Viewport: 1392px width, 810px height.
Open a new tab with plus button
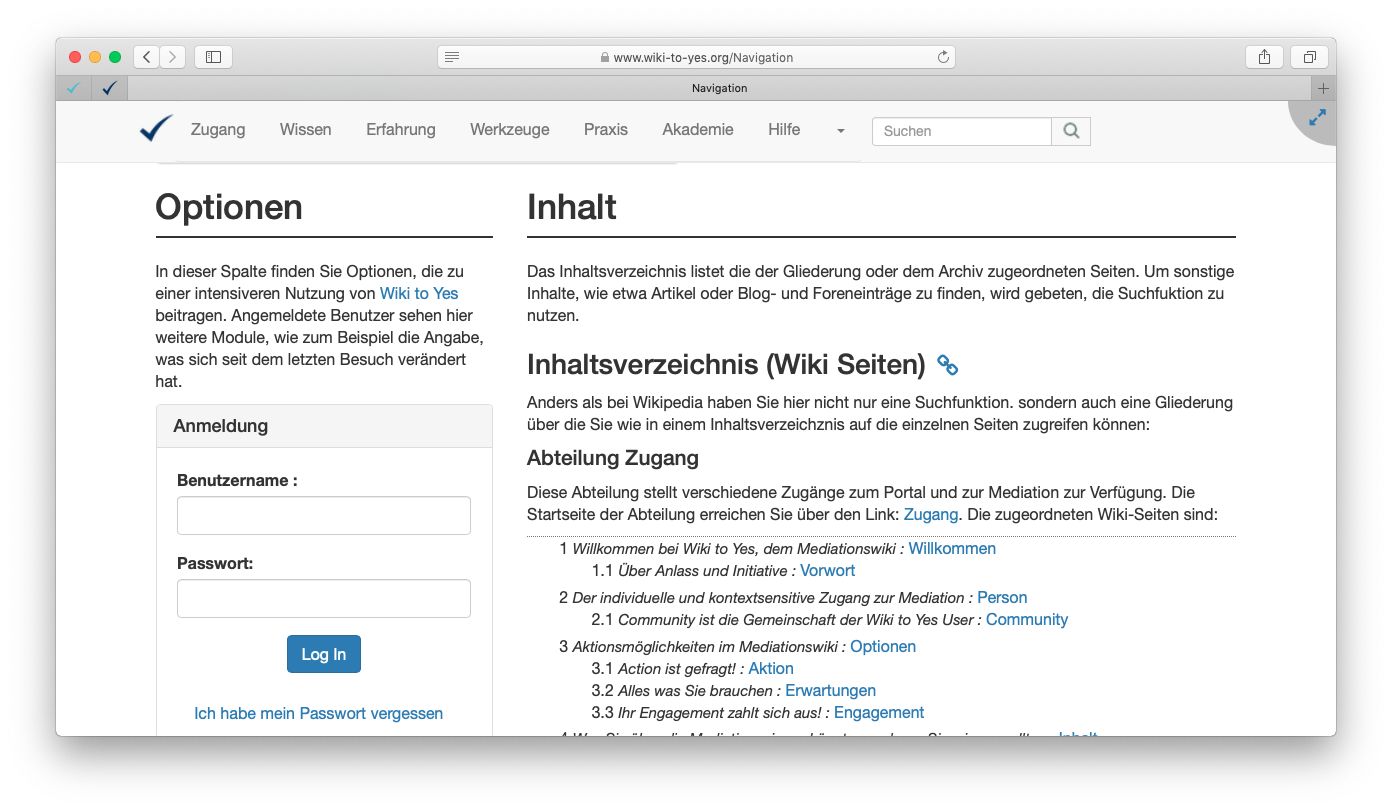coord(1323,88)
